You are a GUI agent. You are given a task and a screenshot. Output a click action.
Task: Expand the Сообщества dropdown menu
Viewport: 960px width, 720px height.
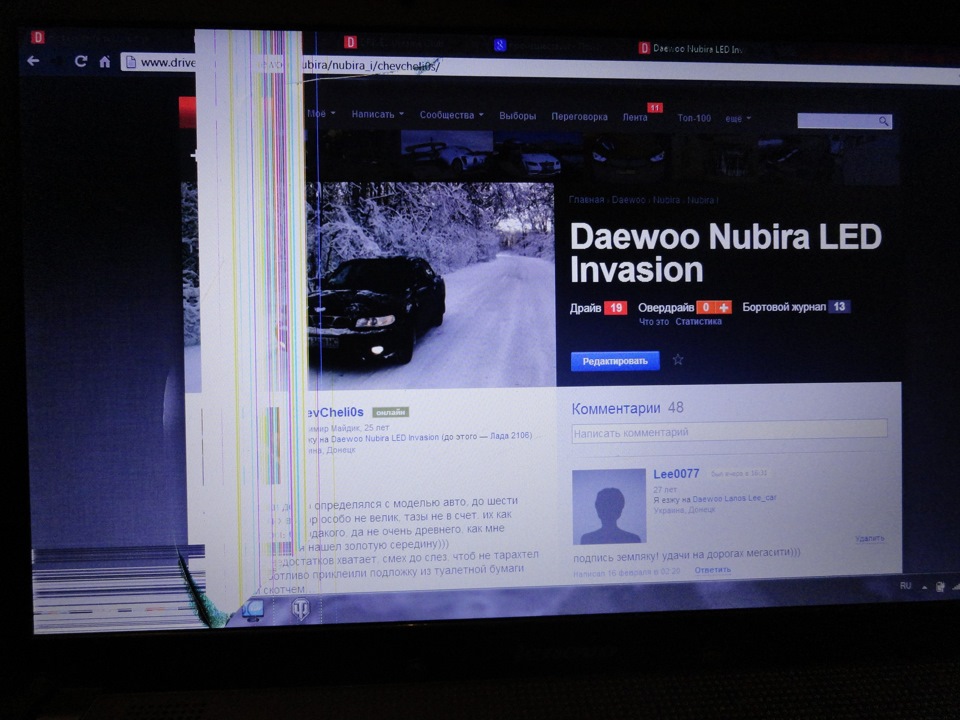point(451,114)
